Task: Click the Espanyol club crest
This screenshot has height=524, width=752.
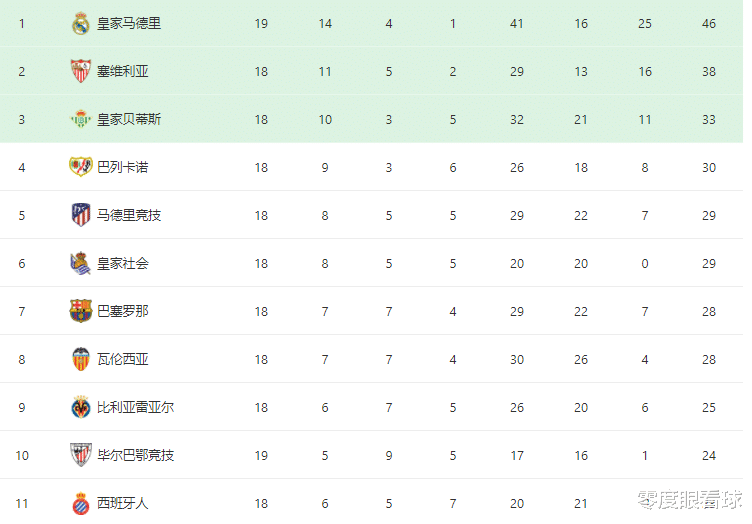Action: point(81,503)
